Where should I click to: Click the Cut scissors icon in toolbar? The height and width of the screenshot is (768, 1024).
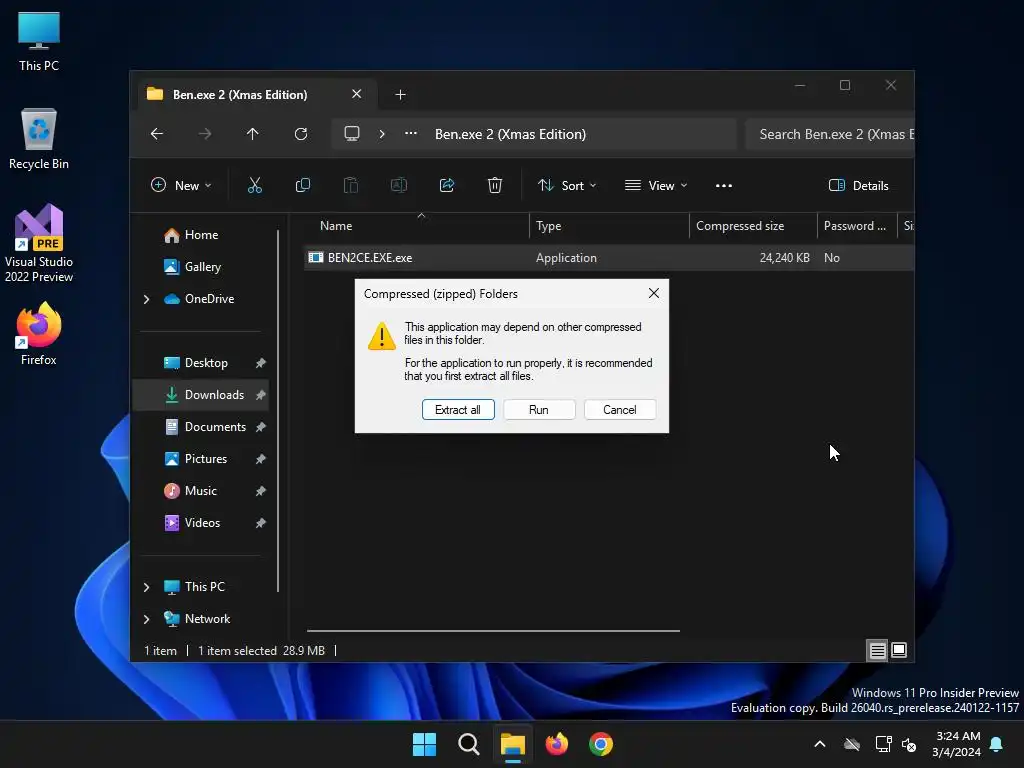coord(255,185)
